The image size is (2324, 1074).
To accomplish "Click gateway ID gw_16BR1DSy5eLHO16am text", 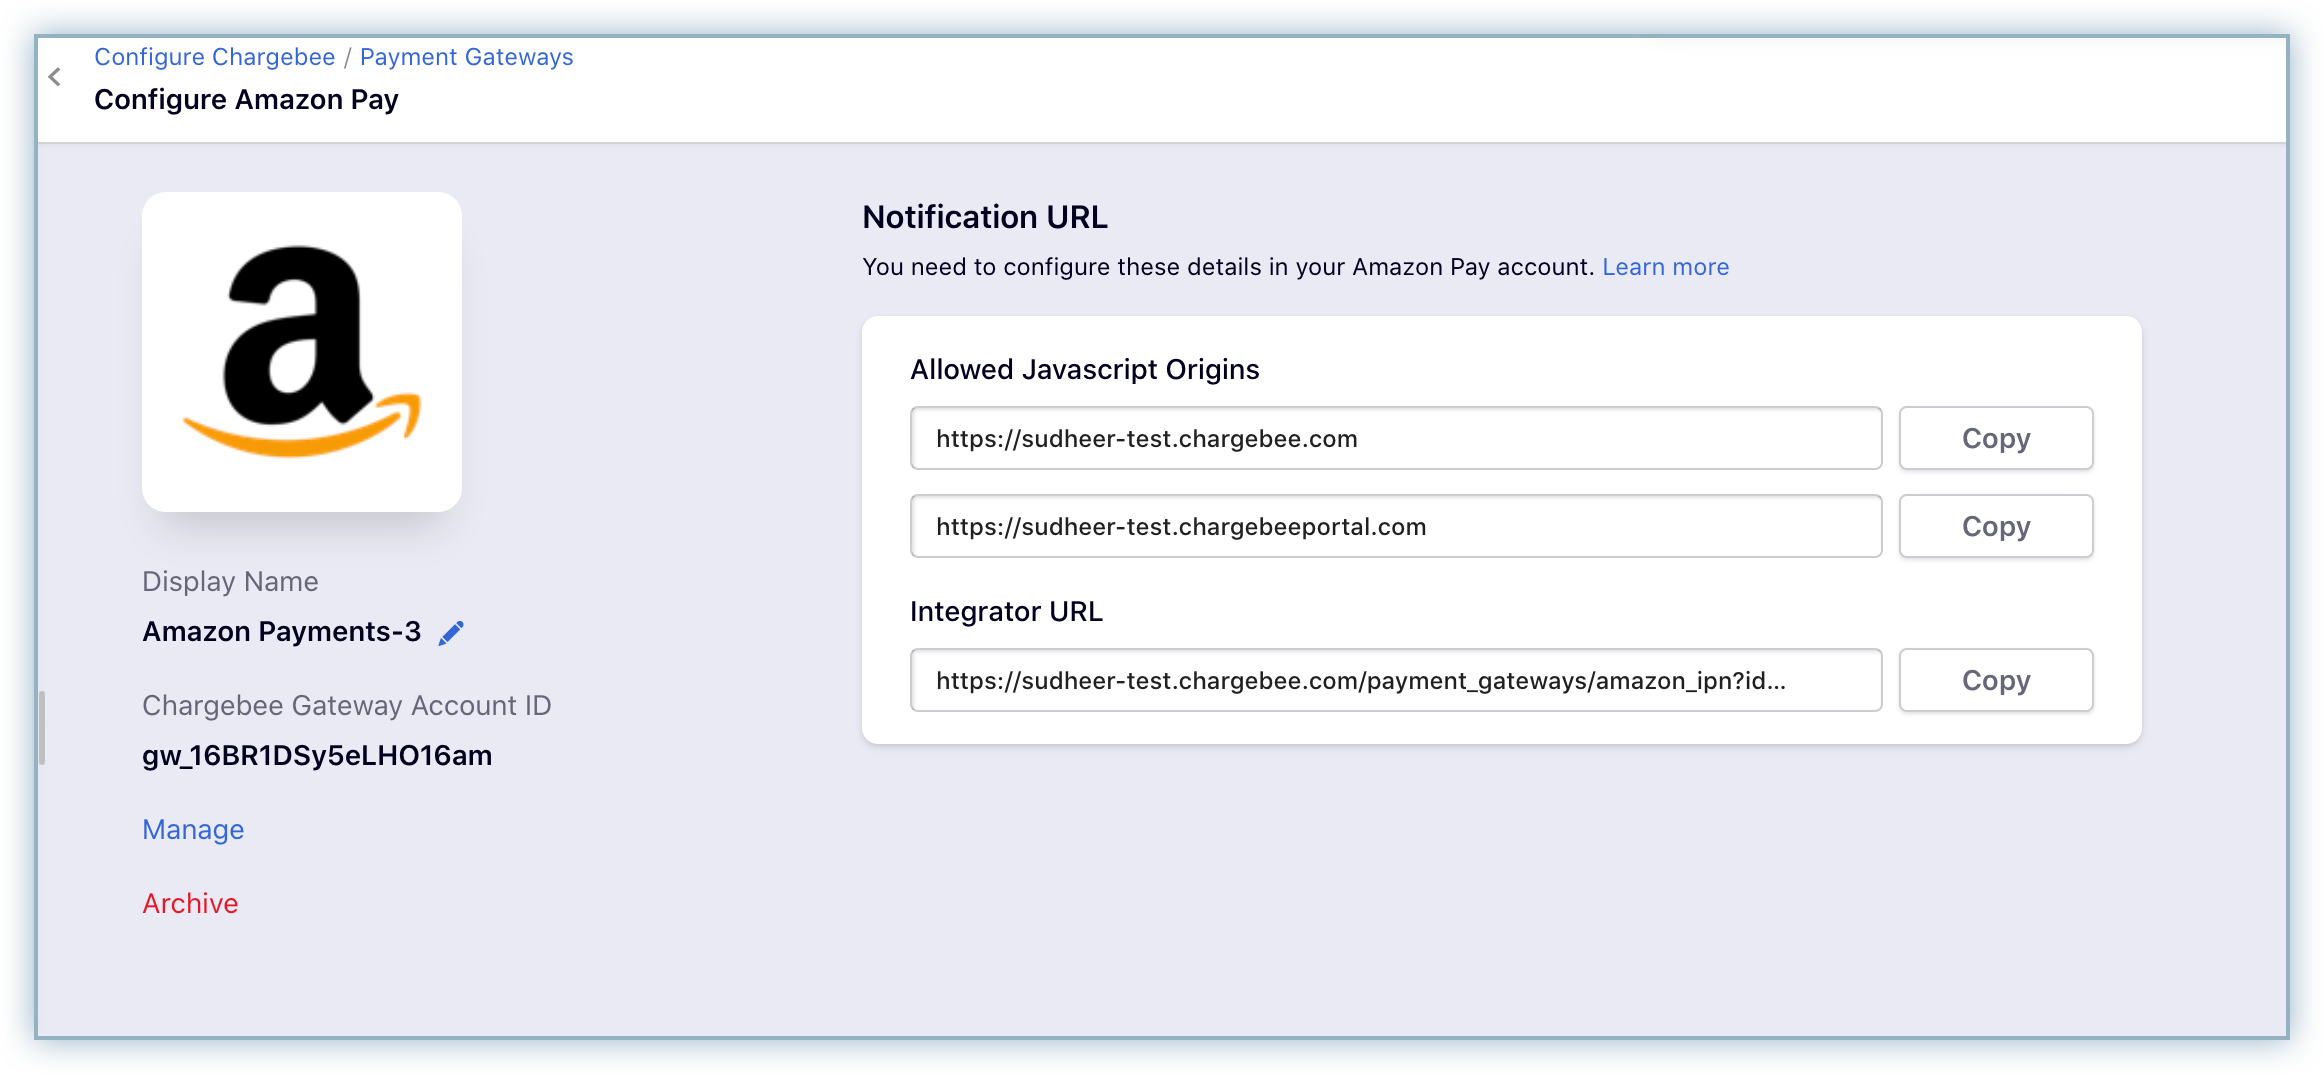I will (x=317, y=756).
